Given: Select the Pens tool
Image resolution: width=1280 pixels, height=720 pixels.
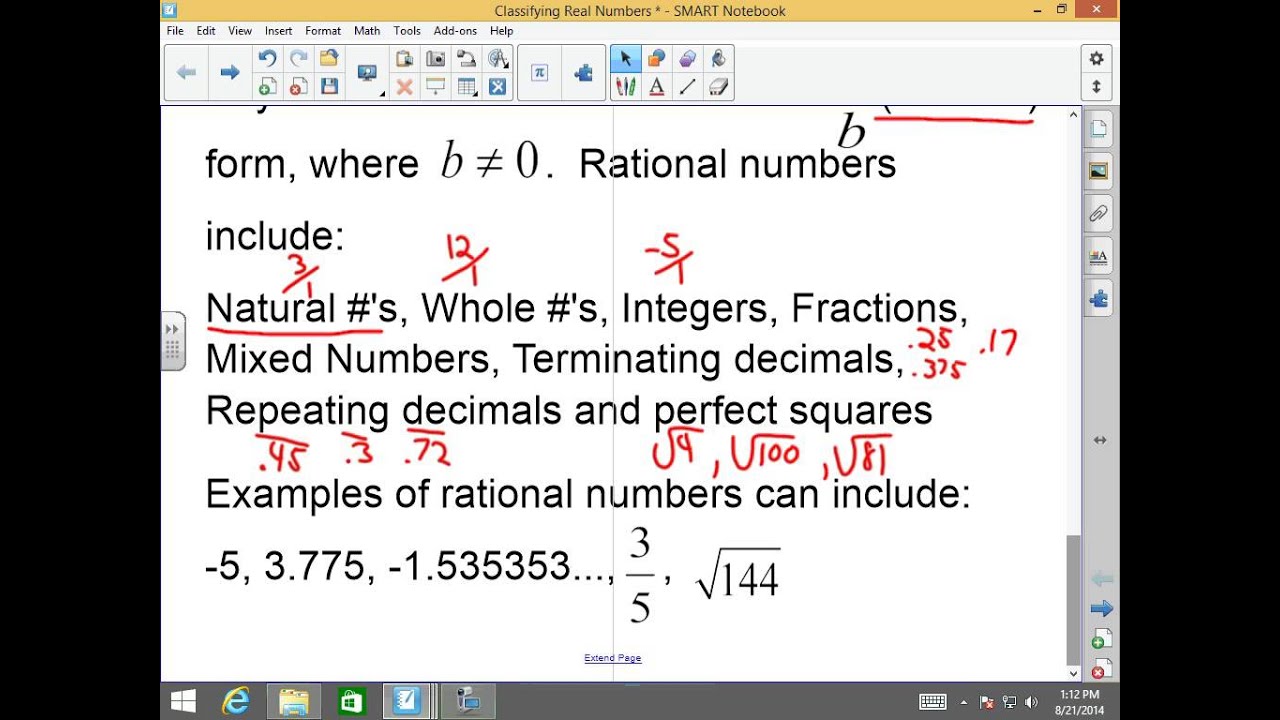Looking at the screenshot, I should click(x=626, y=87).
